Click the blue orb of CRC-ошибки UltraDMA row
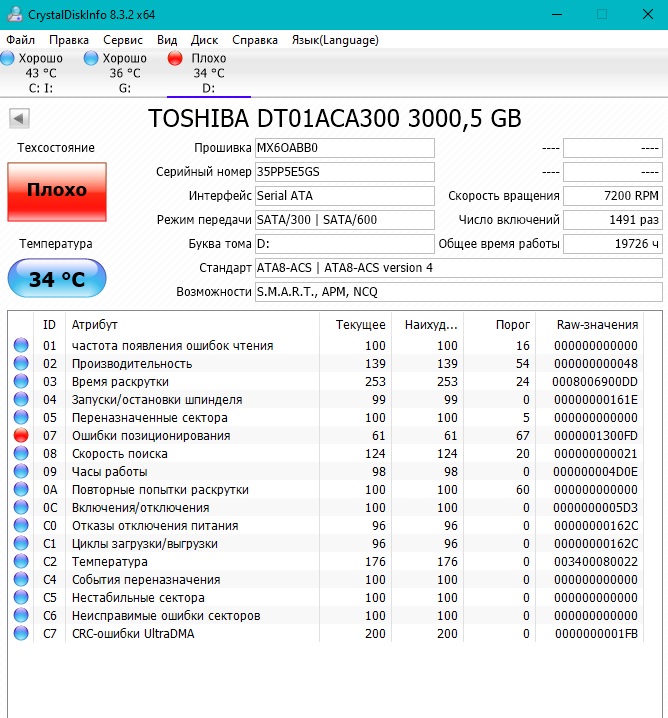Screen dimensions: 668x718 tap(21, 633)
